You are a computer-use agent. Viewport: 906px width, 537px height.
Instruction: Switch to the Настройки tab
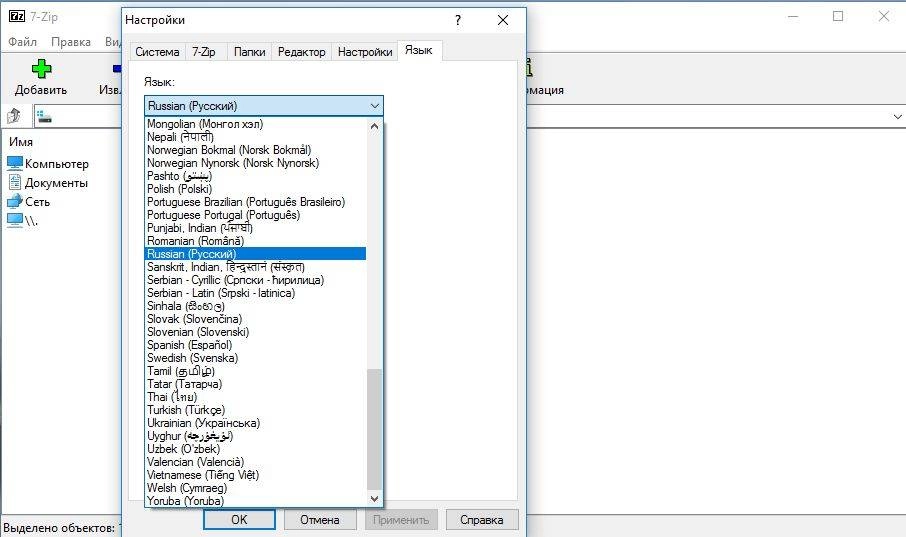click(x=365, y=52)
